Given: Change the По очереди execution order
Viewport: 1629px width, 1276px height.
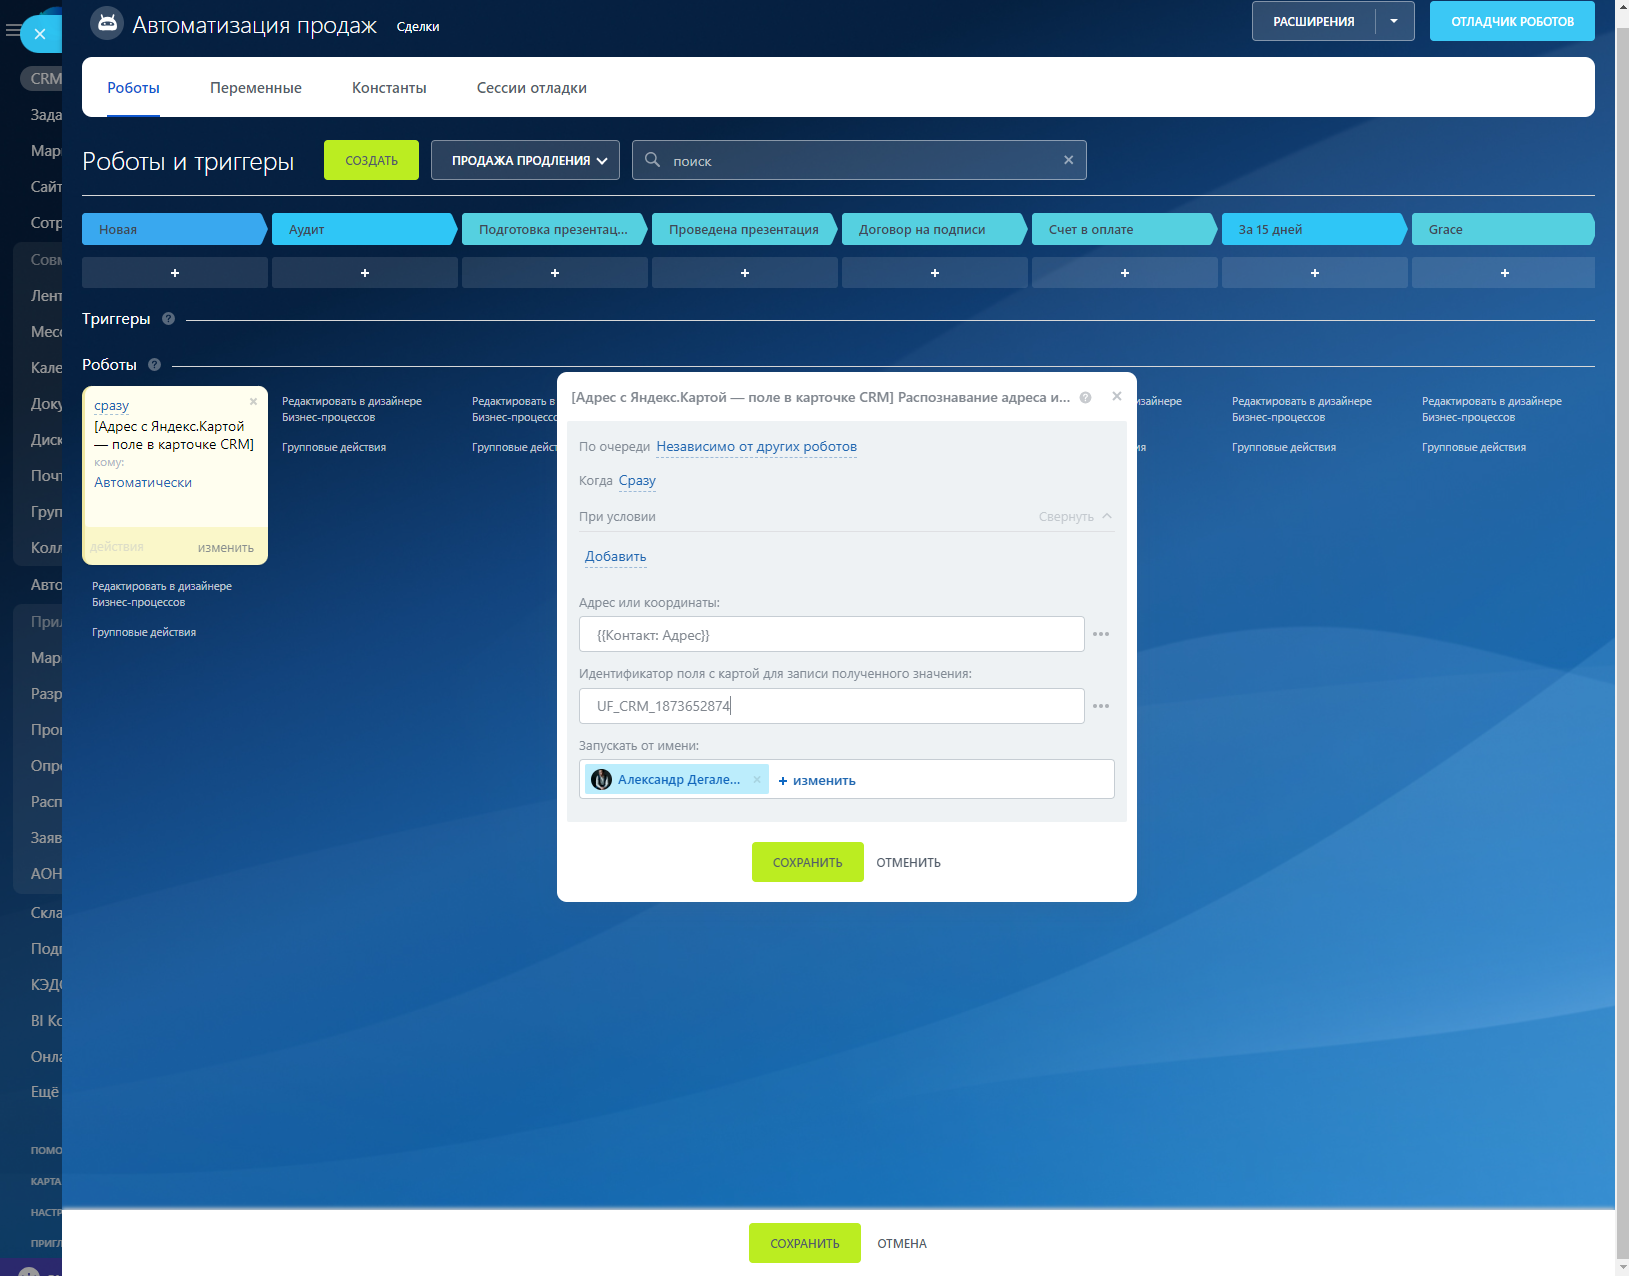Looking at the screenshot, I should [x=756, y=447].
